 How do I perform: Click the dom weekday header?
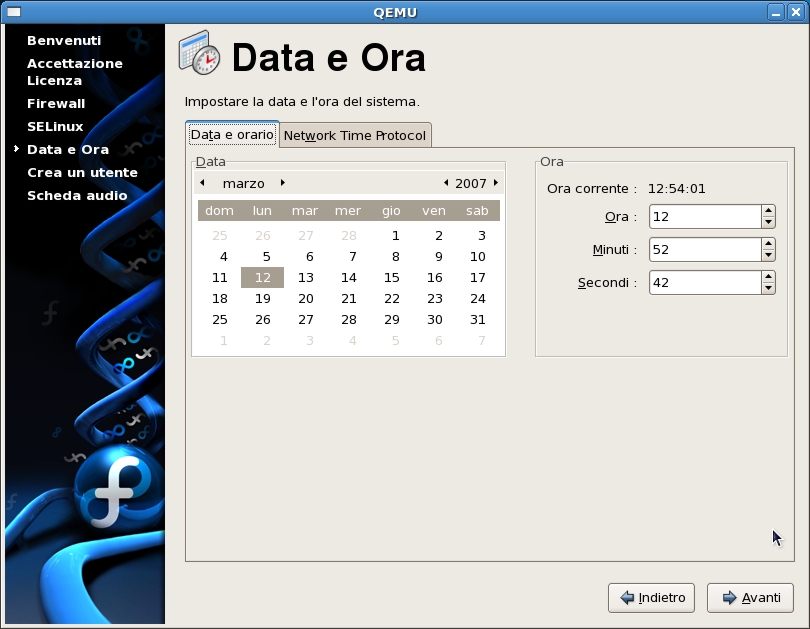click(219, 211)
